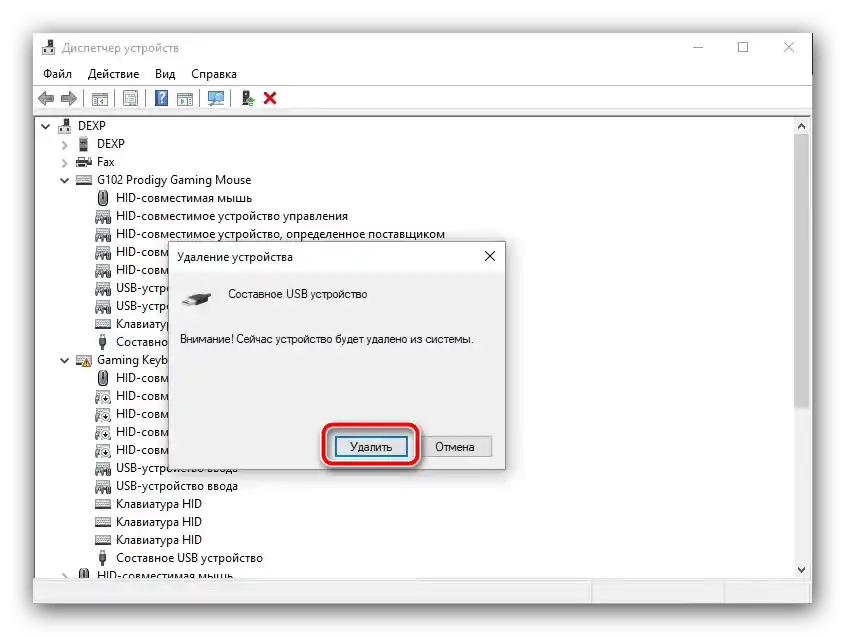Image resolution: width=846 pixels, height=637 pixels.
Task: Minimize the Диспетчер устройств window
Action: (698, 47)
